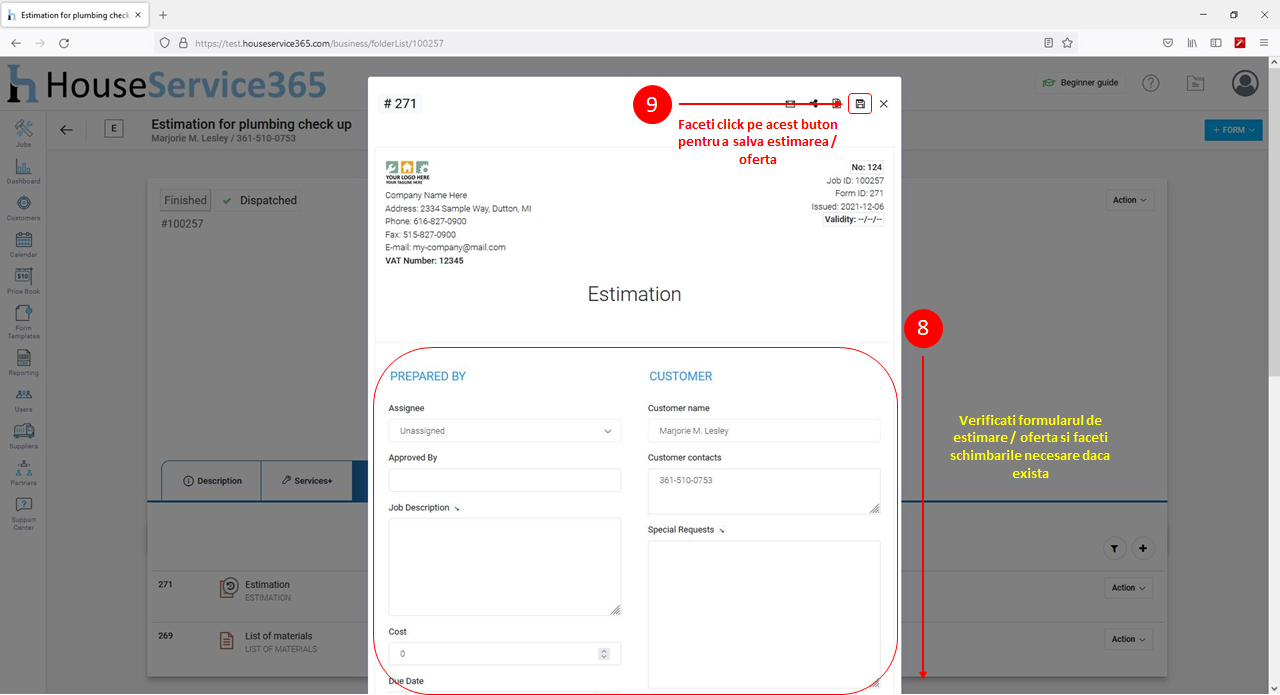This screenshot has width=1280, height=695.
Task: Go back in the browser history
Action: pyautogui.click(x=16, y=43)
